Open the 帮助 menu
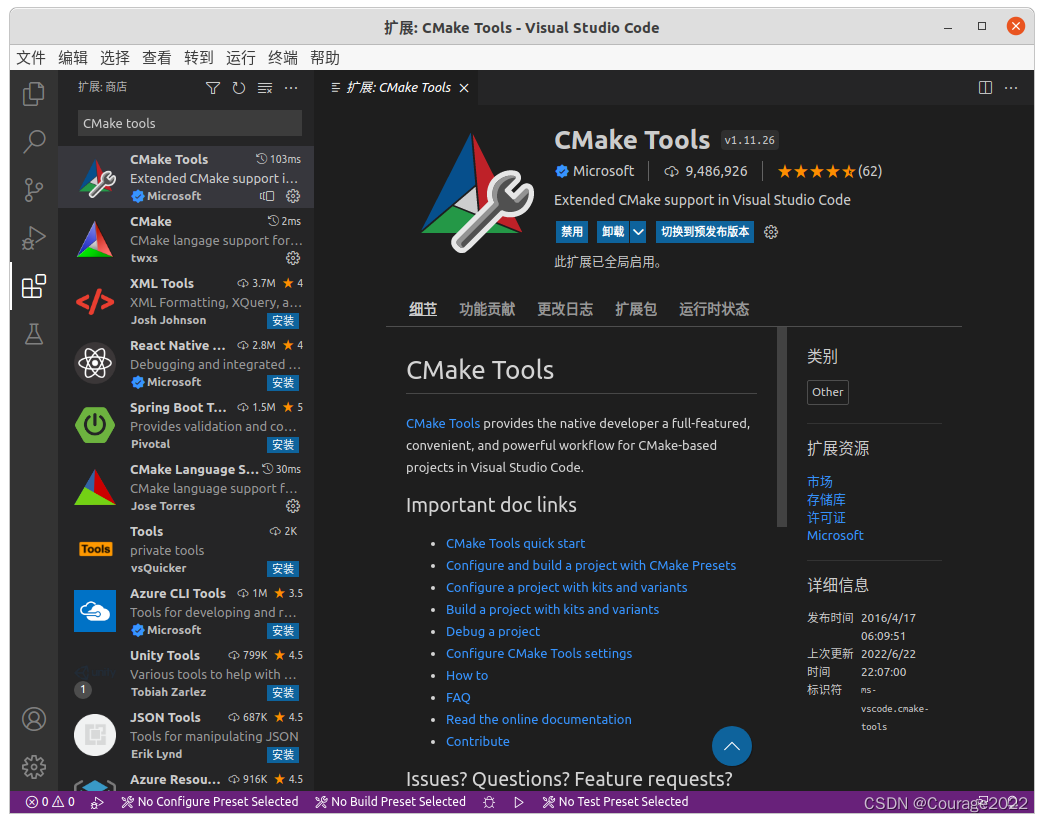The width and height of the screenshot is (1044, 823). click(x=325, y=58)
